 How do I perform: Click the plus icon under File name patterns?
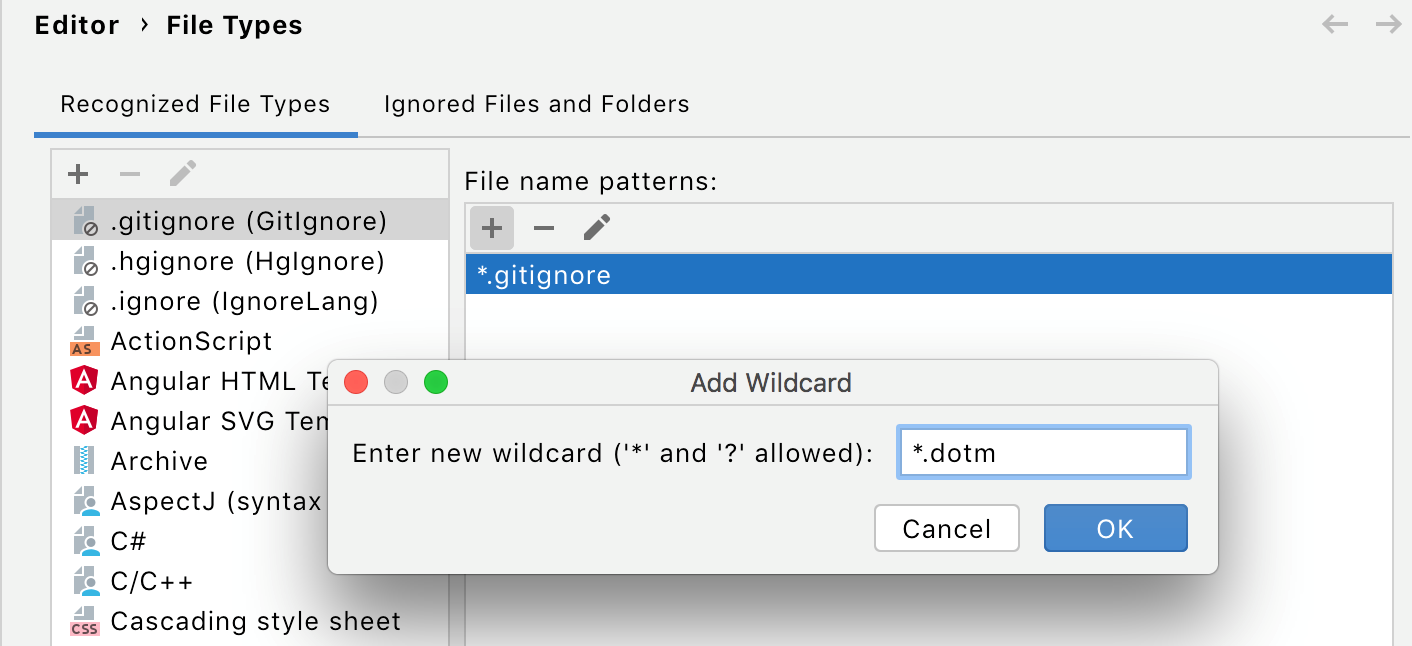tap(491, 228)
